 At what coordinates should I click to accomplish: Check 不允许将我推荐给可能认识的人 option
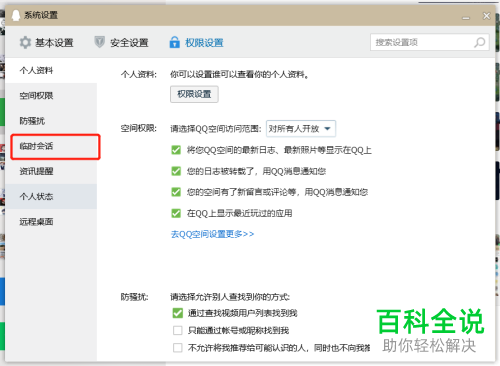click(x=178, y=348)
